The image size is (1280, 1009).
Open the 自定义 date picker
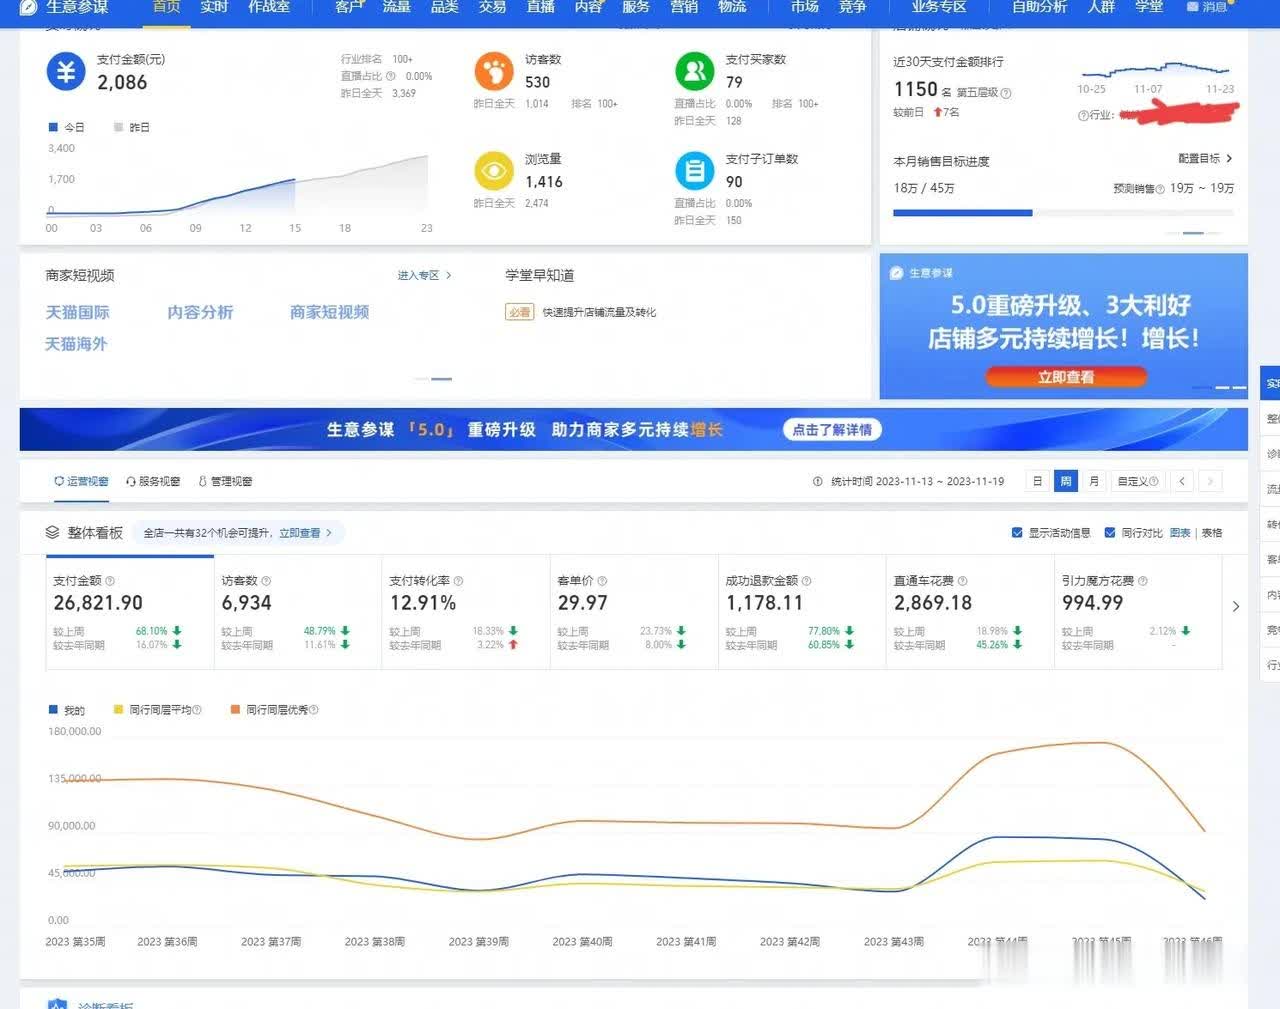1138,481
